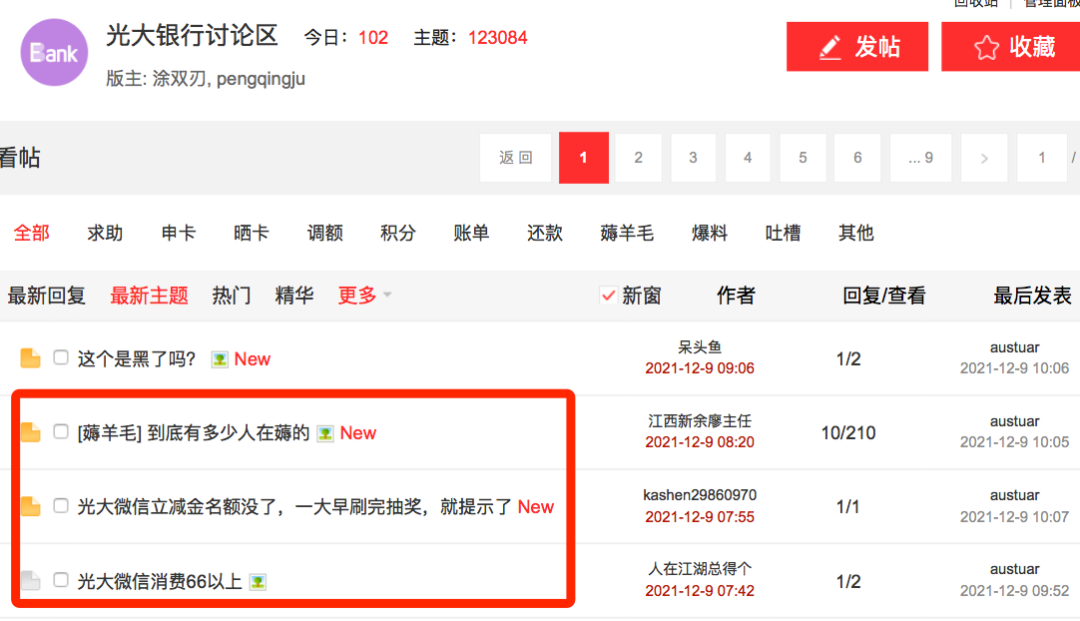Filter threads by 积分 category

(x=398, y=233)
